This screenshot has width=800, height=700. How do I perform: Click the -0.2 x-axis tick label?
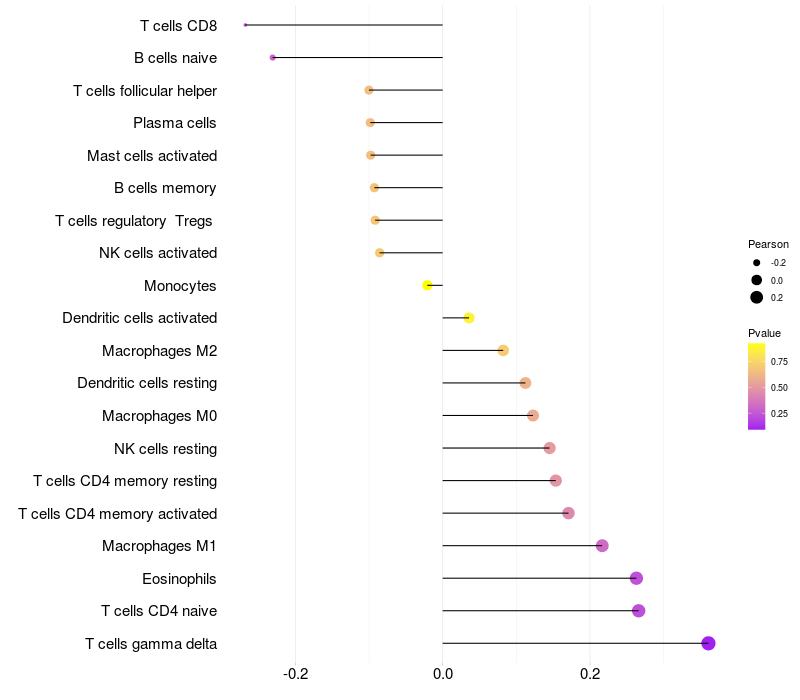pyautogui.click(x=295, y=674)
